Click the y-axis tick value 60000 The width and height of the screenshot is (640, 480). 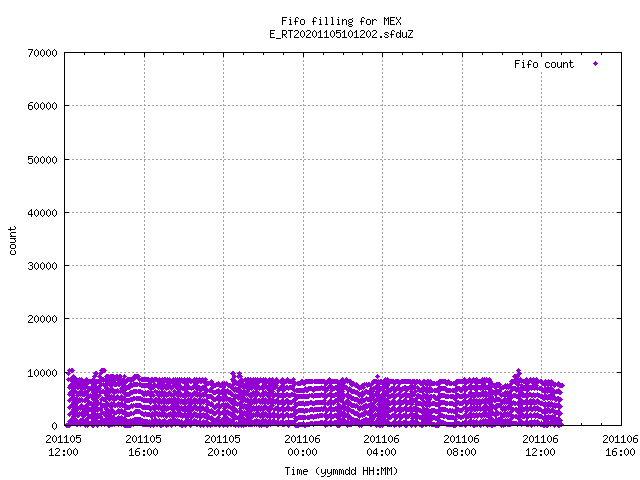pyautogui.click(x=42, y=106)
